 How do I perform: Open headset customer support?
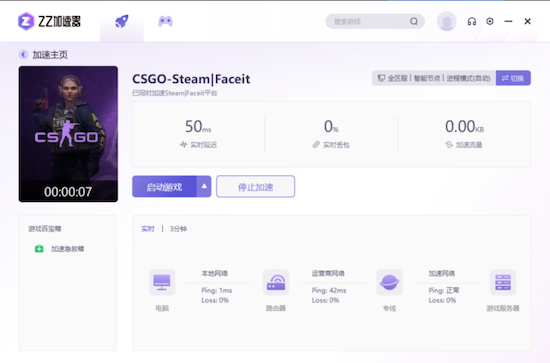click(x=472, y=21)
